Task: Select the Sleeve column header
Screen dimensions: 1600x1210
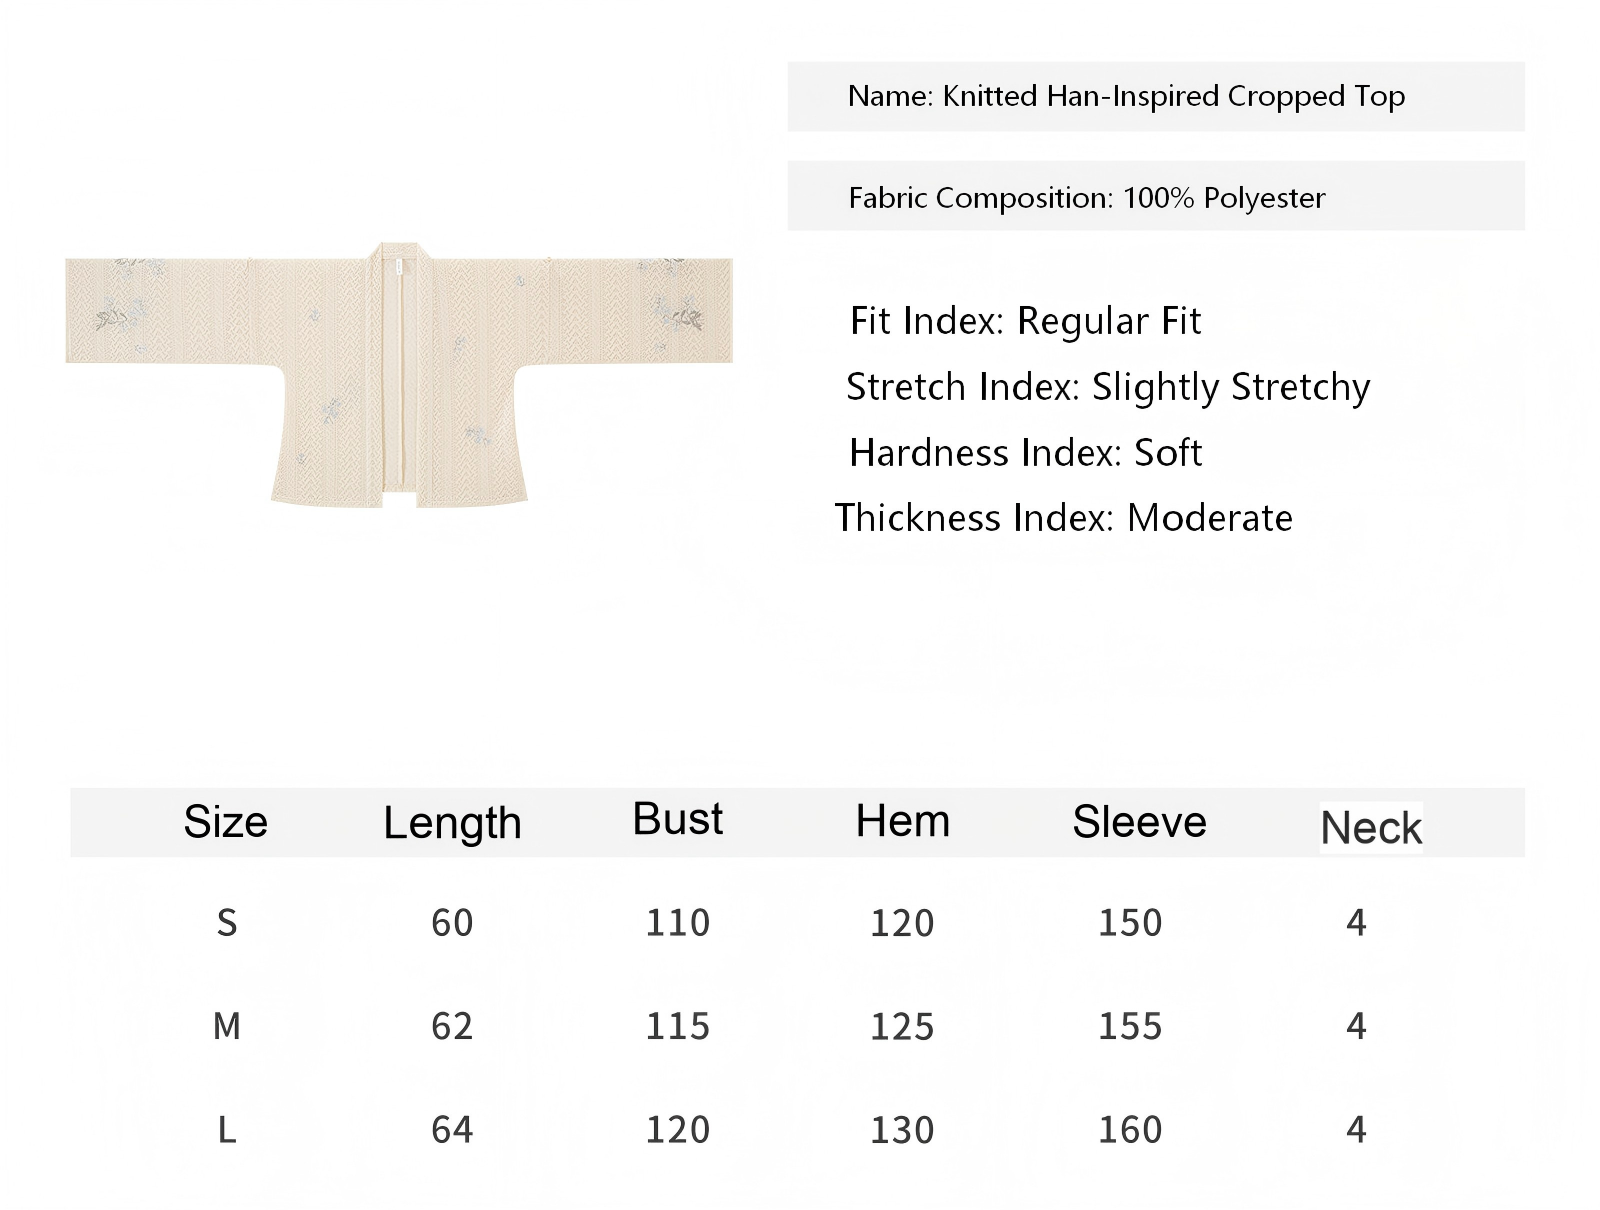Action: 1139,822
